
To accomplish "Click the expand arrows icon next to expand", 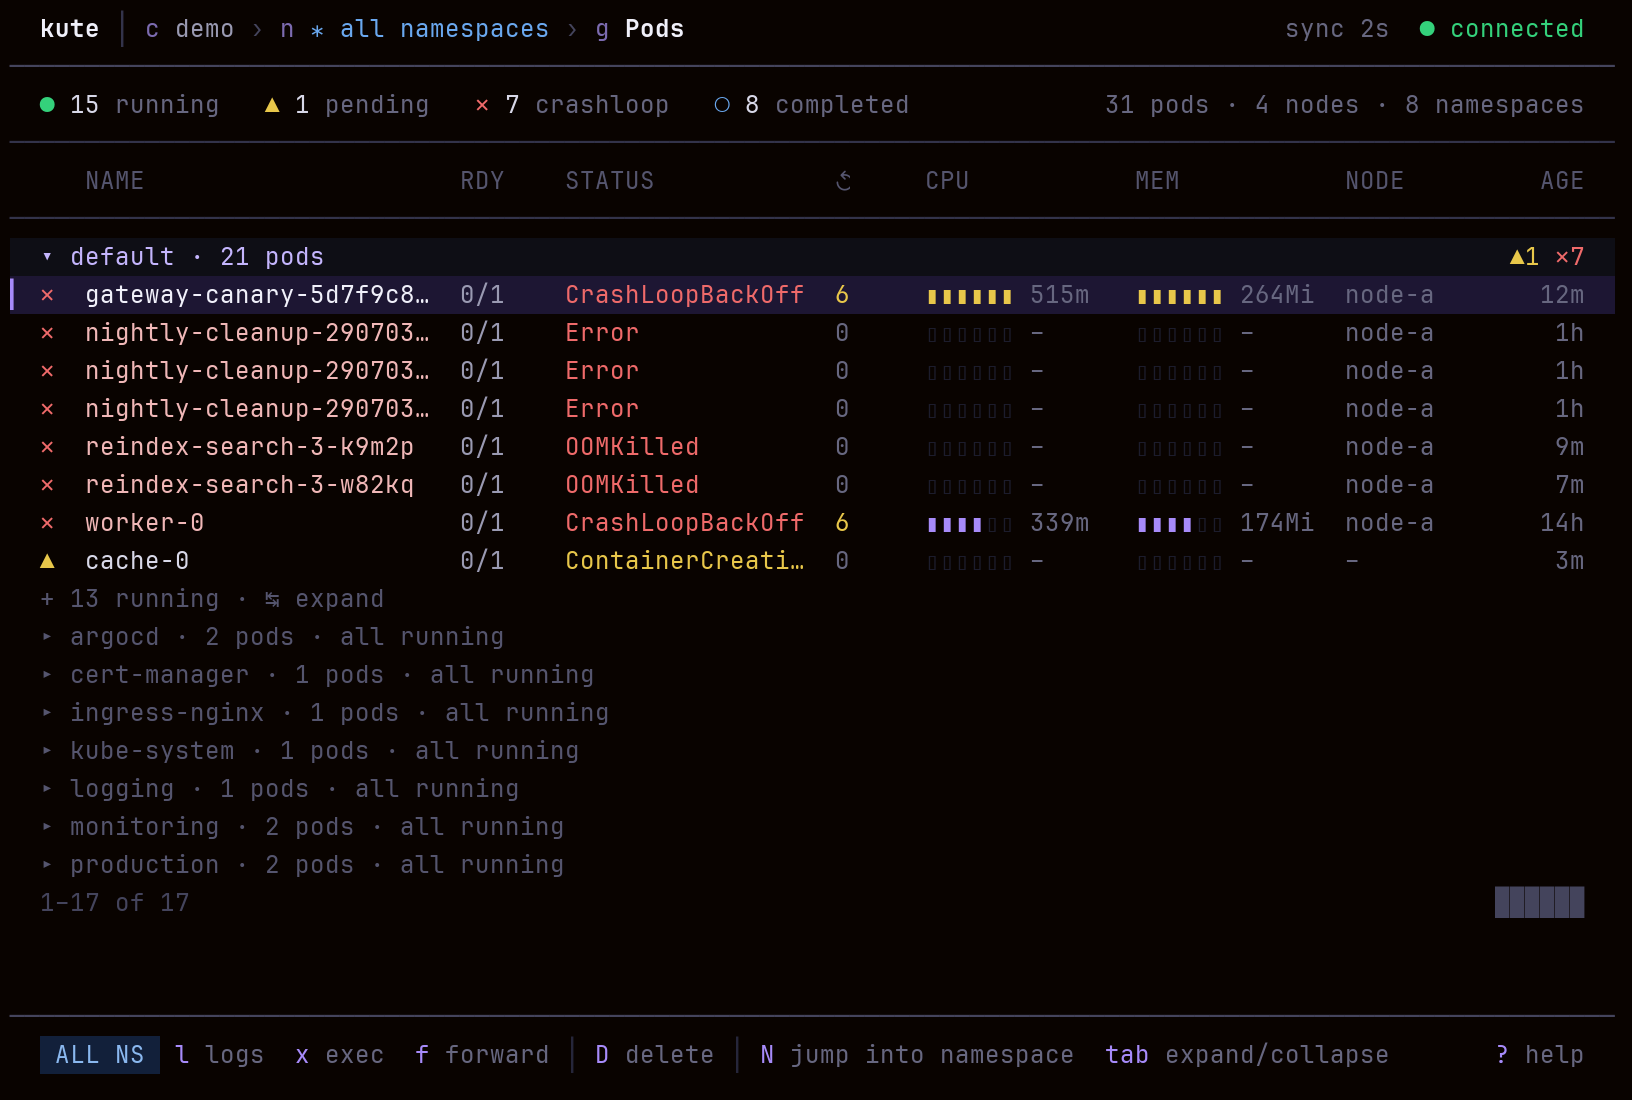I will pos(272,599).
